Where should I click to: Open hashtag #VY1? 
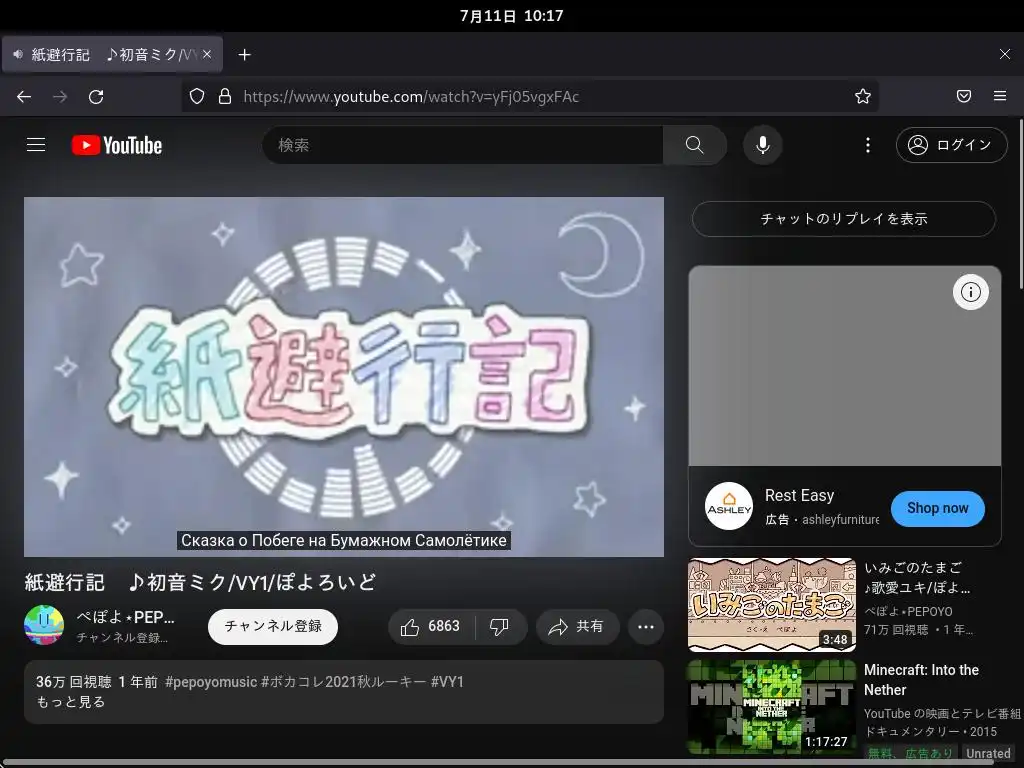[447, 682]
